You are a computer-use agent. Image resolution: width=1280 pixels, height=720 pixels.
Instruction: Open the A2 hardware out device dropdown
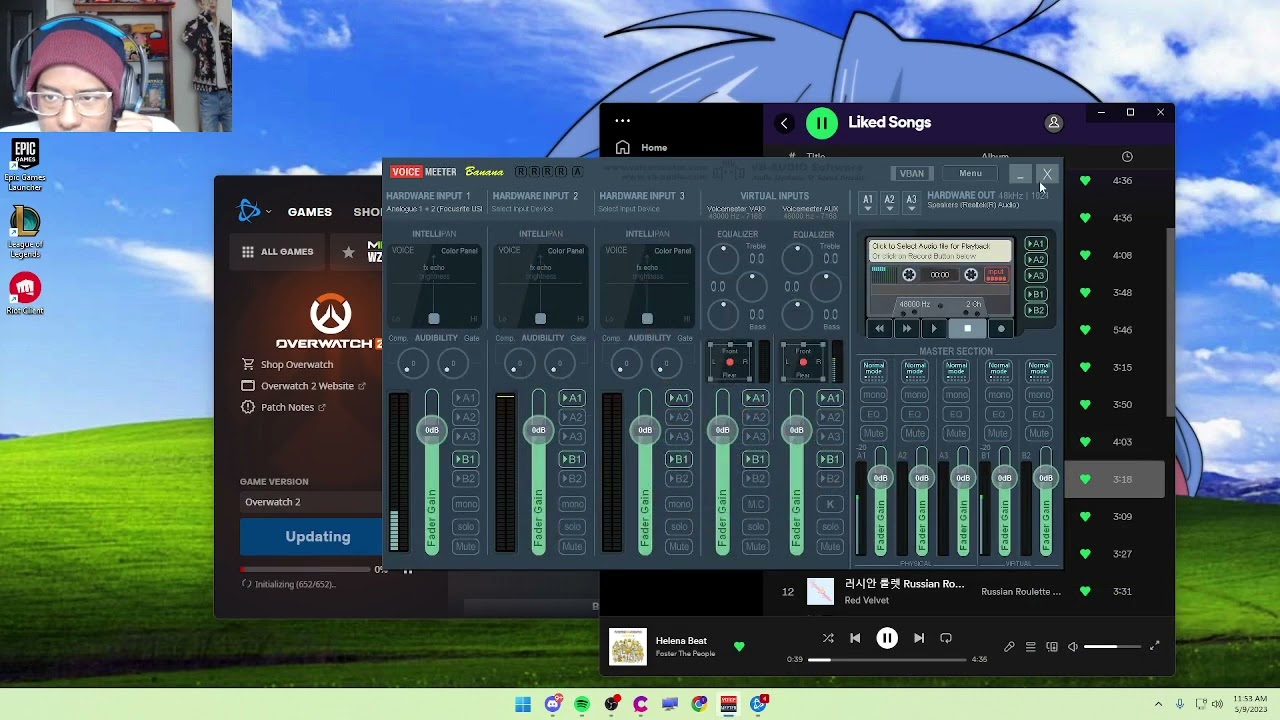pos(889,203)
